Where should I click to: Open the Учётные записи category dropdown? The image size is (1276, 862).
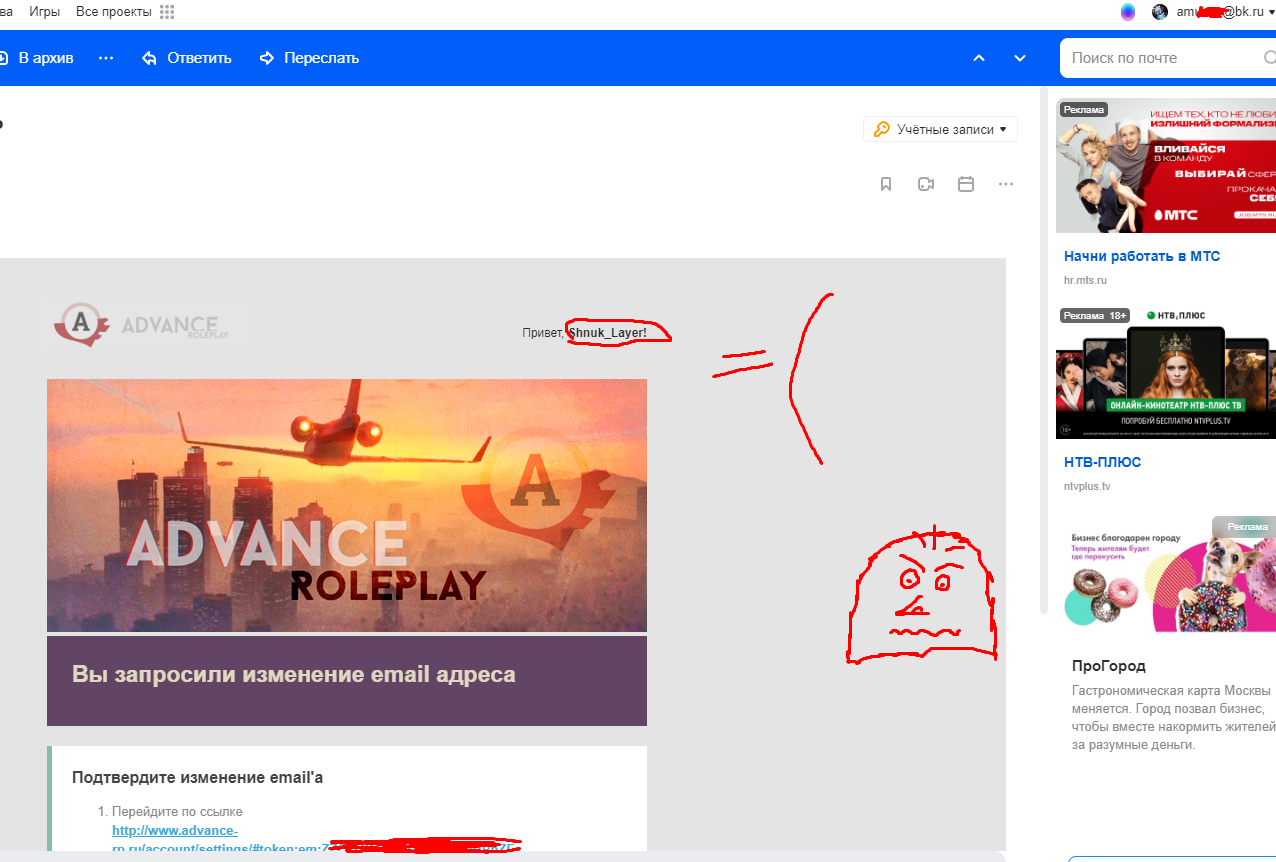[940, 129]
